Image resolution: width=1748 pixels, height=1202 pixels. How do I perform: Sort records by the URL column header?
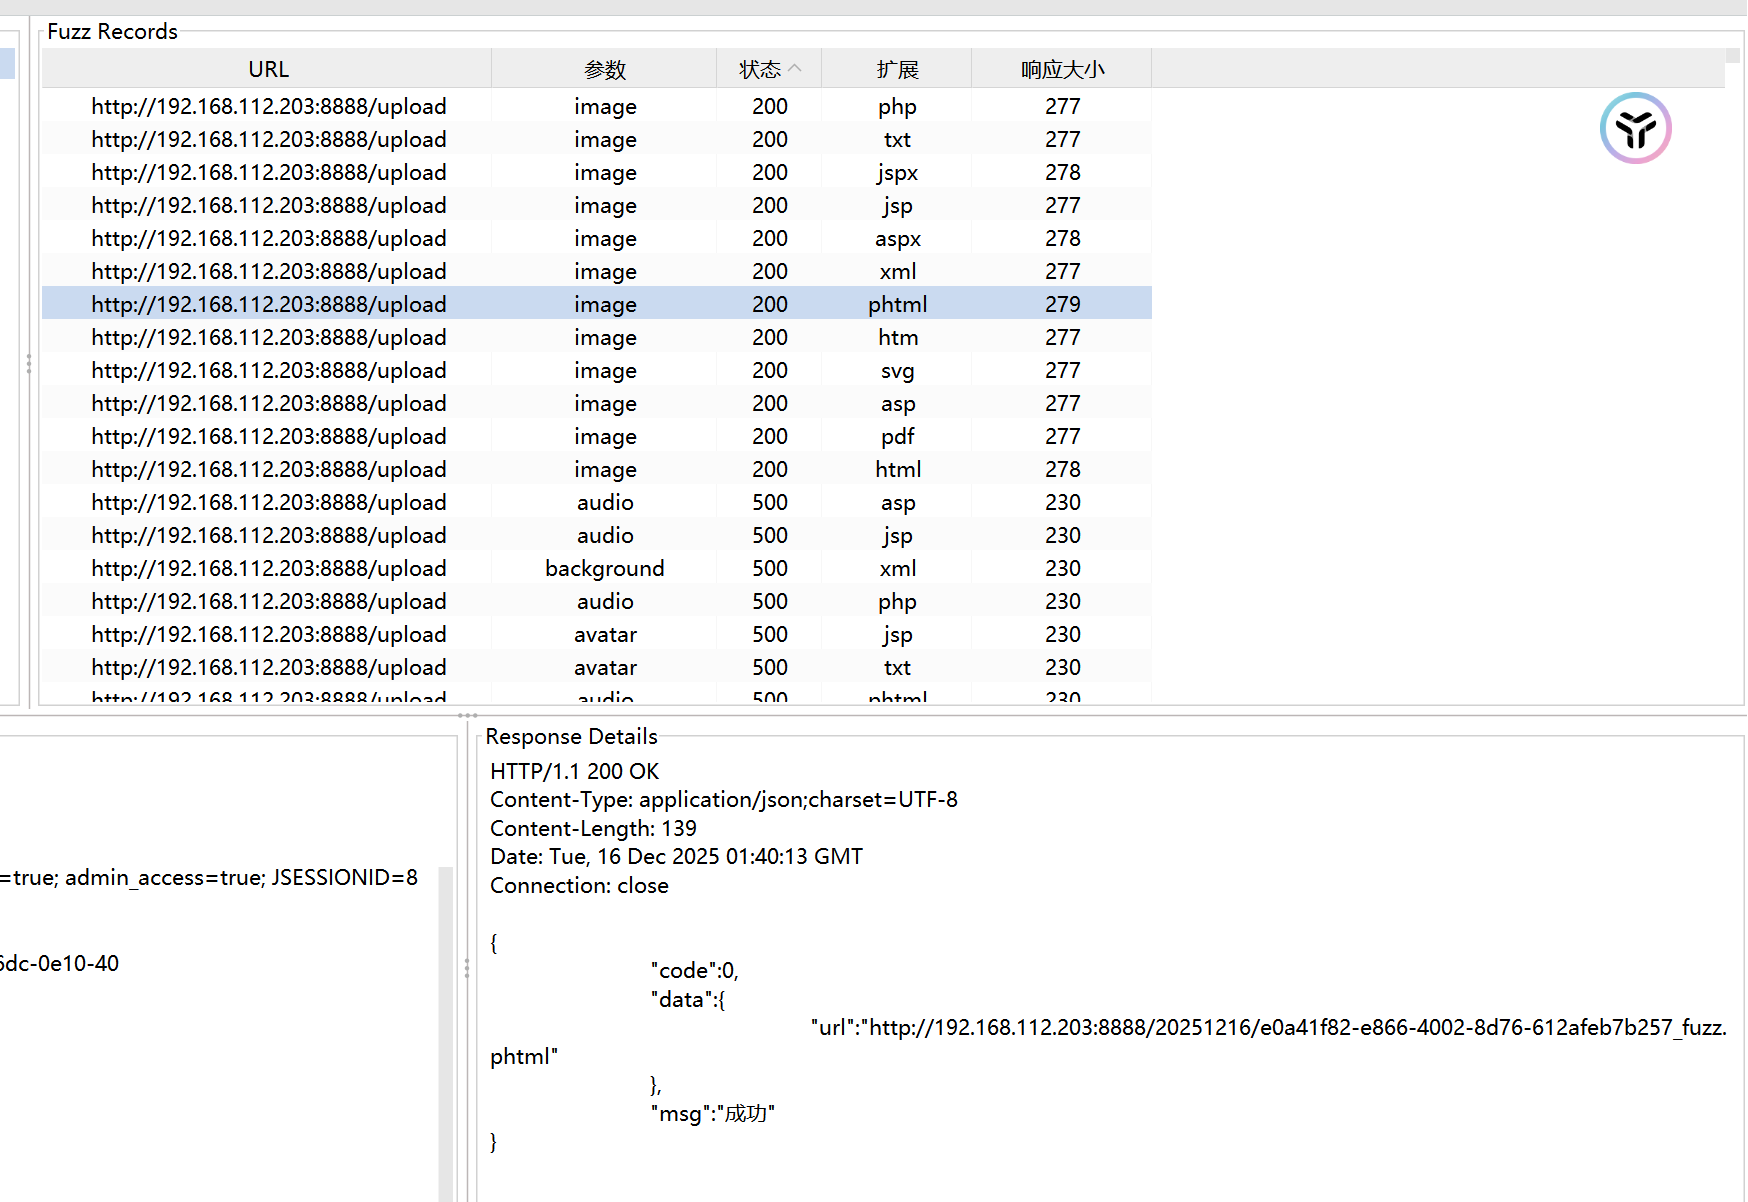[268, 69]
